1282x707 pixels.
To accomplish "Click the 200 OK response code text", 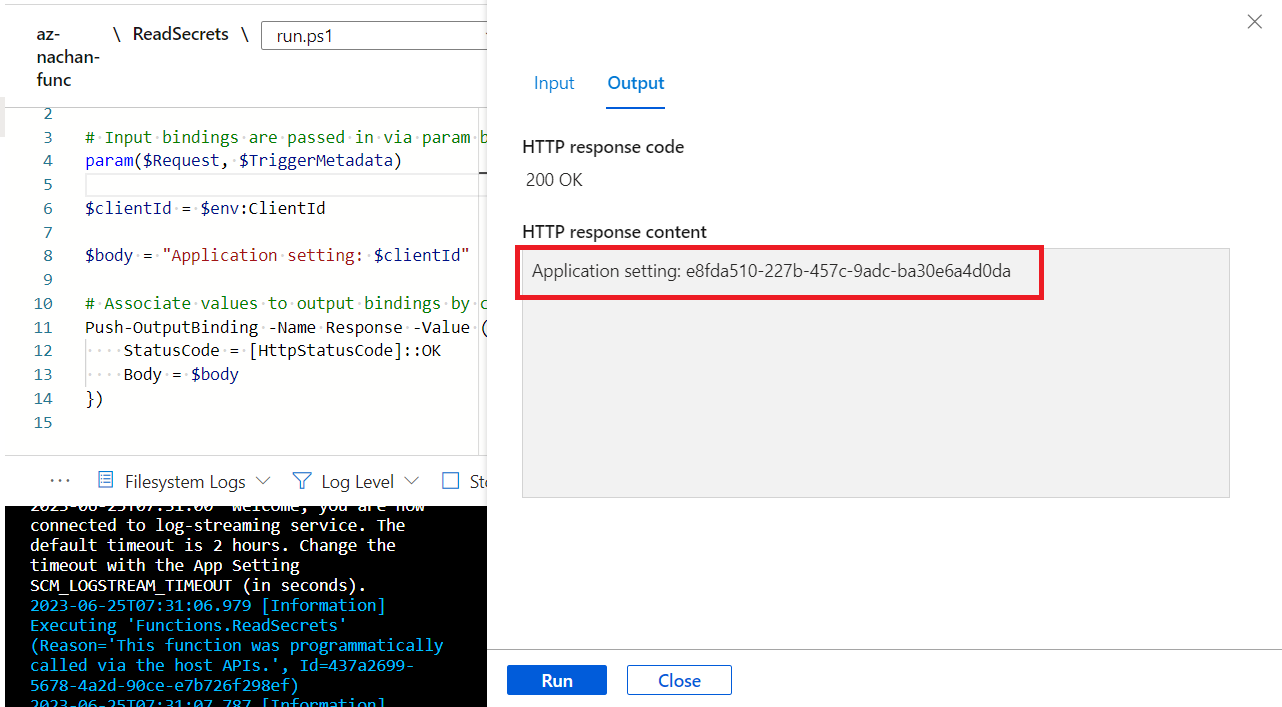I will (x=554, y=180).
